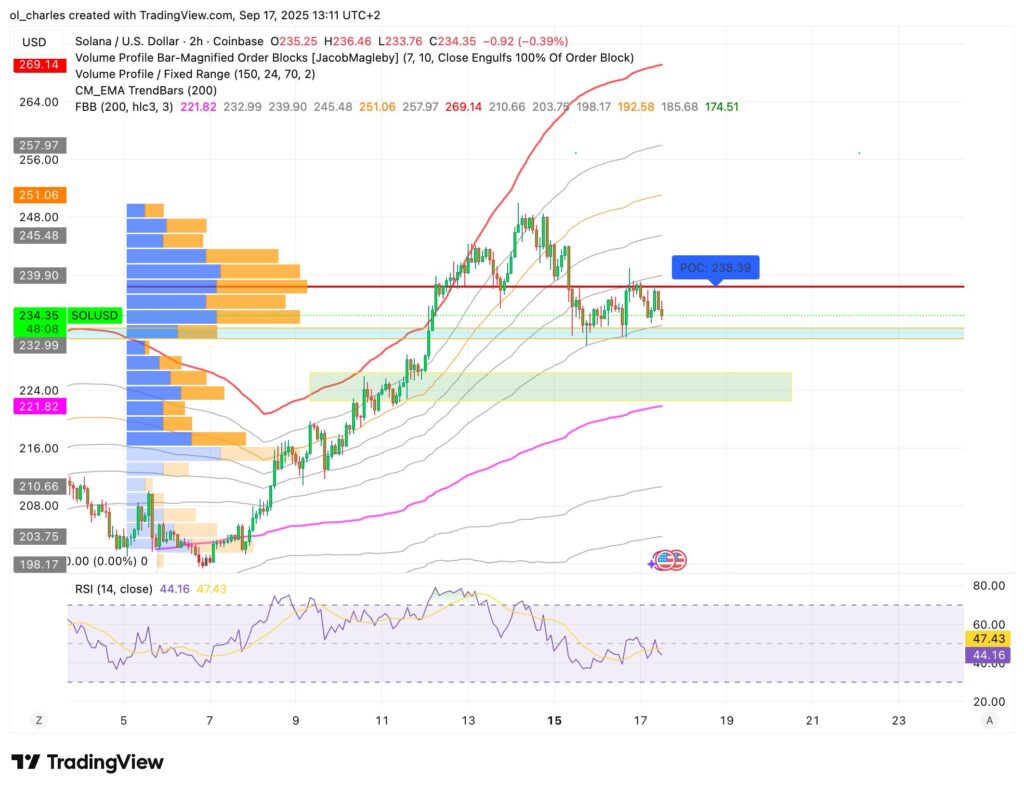
Task: Click the magenta 221.82 price tag
Action: coord(34,406)
